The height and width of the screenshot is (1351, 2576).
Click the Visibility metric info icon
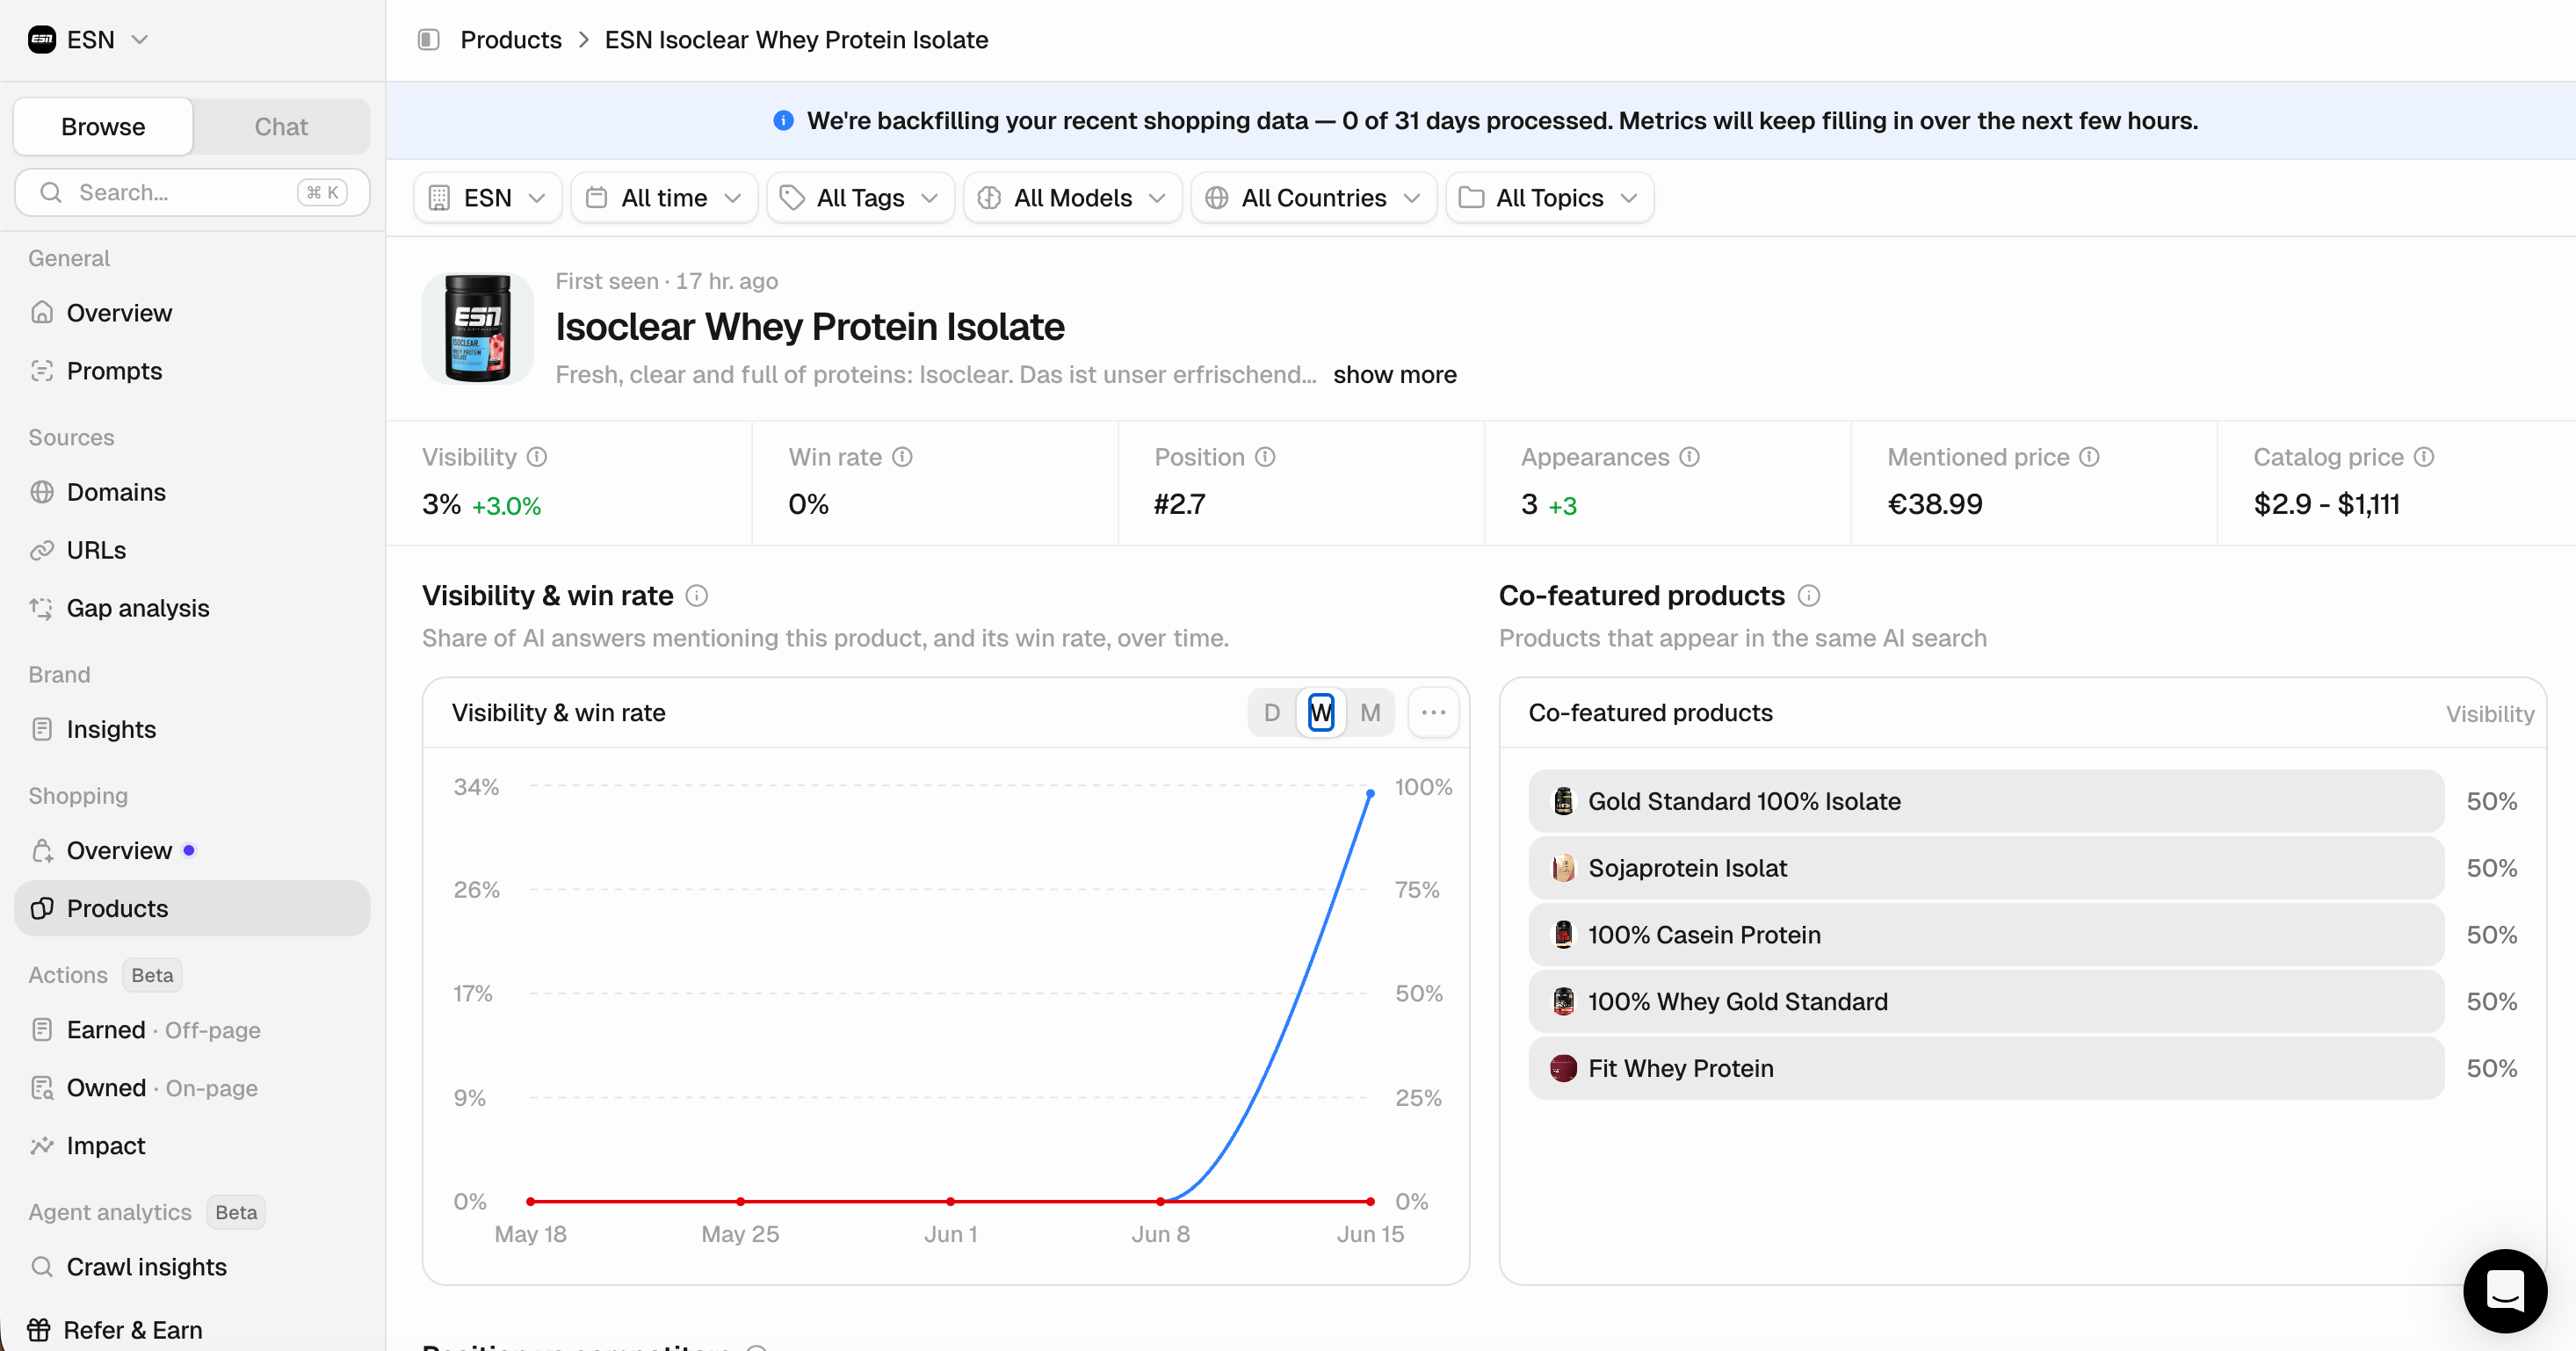tap(537, 457)
